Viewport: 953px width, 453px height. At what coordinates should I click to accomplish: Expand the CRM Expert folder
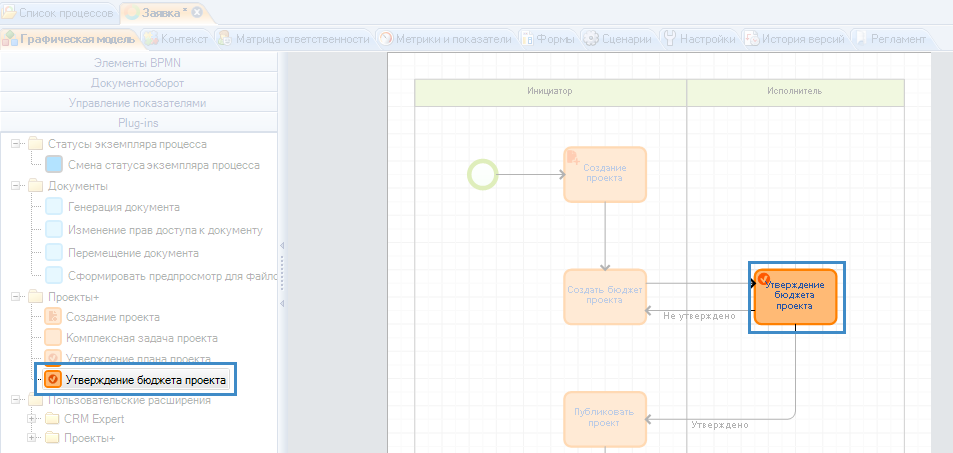click(33, 419)
